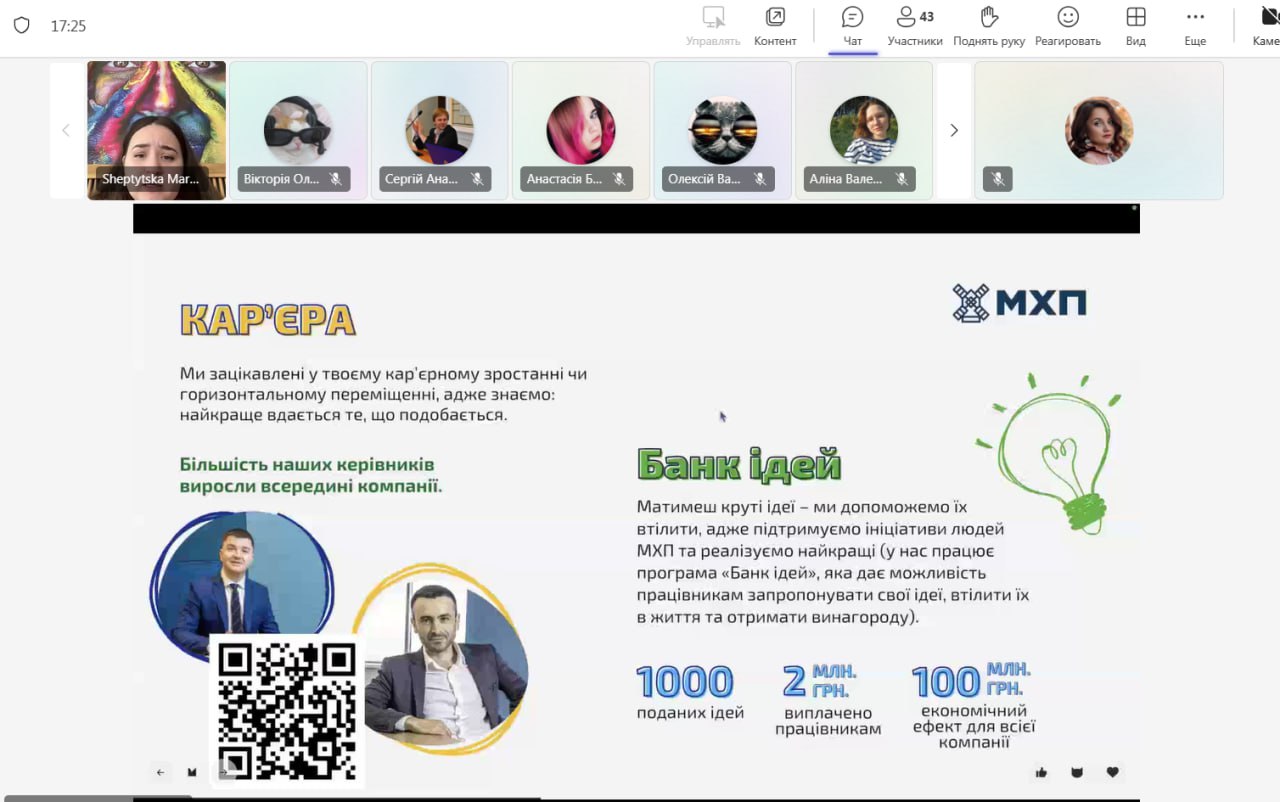Select Анастасія Б... participant avatar
This screenshot has width=1280, height=802.
580,130
